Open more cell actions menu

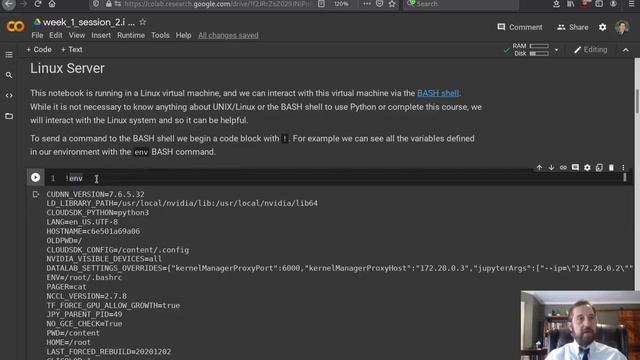tap(623, 168)
